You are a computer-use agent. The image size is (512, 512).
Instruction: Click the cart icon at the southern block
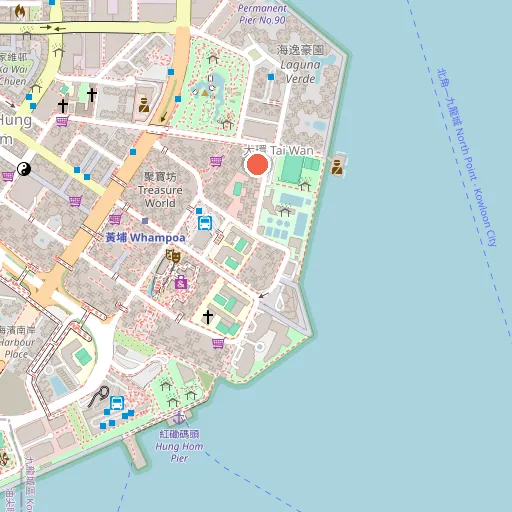click(x=218, y=343)
